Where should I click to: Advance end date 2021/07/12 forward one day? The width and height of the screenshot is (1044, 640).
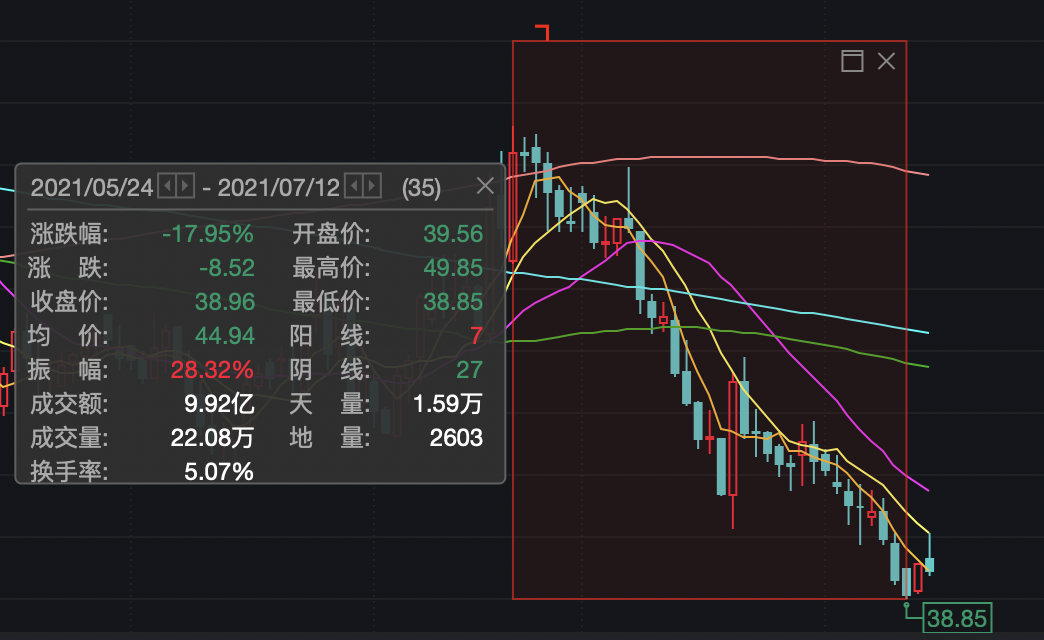pyautogui.click(x=372, y=186)
